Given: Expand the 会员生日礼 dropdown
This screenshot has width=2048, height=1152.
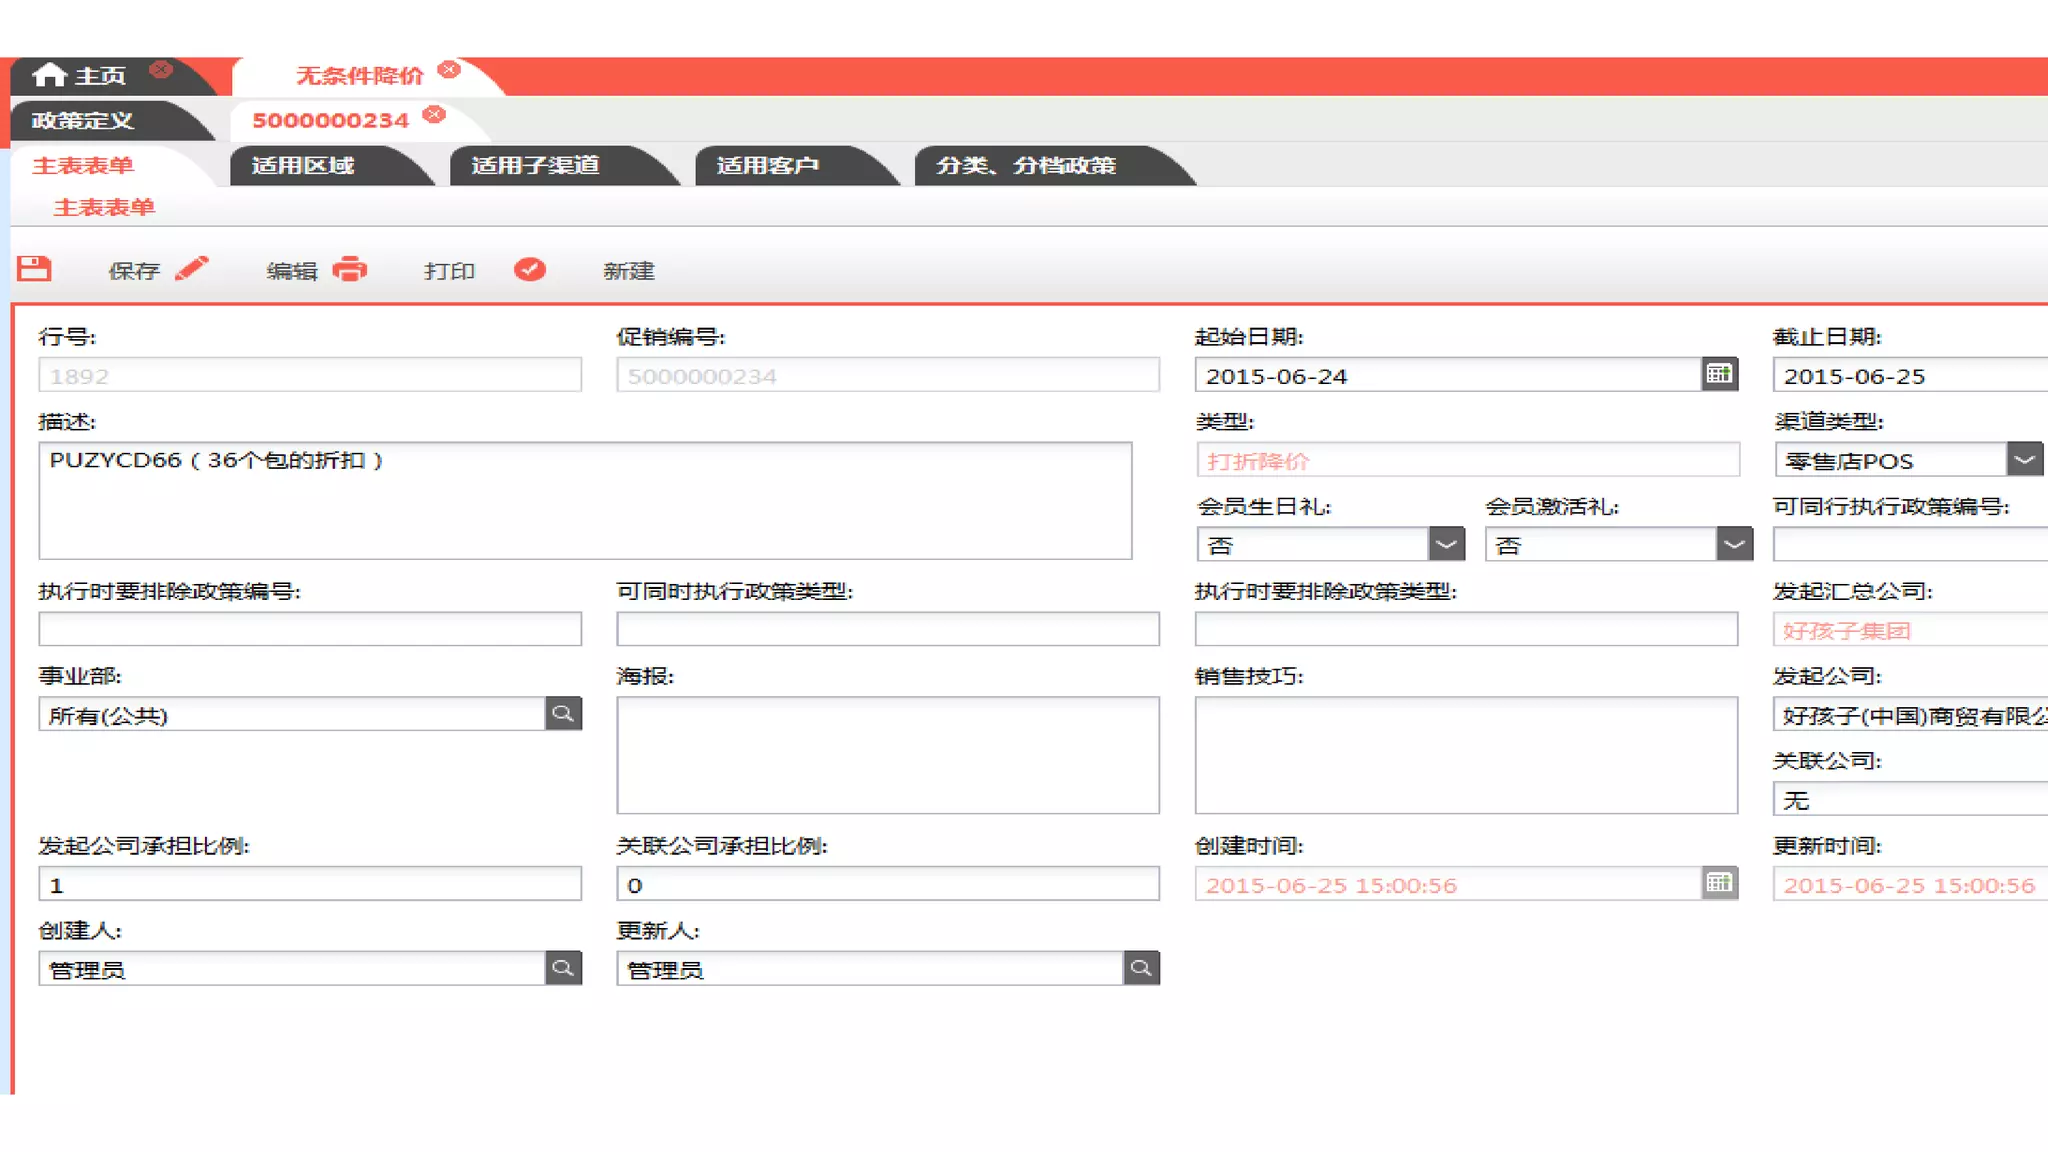Looking at the screenshot, I should [1446, 544].
